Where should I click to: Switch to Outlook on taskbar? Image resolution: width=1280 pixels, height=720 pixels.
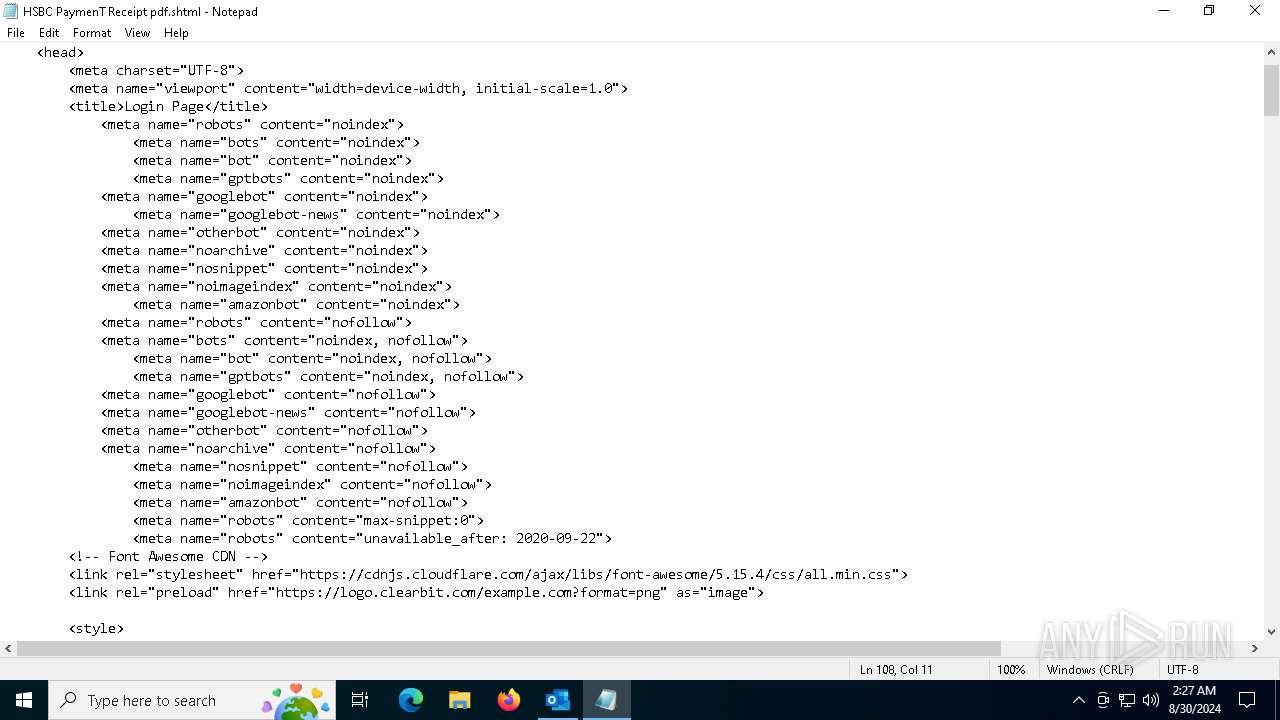coord(557,700)
